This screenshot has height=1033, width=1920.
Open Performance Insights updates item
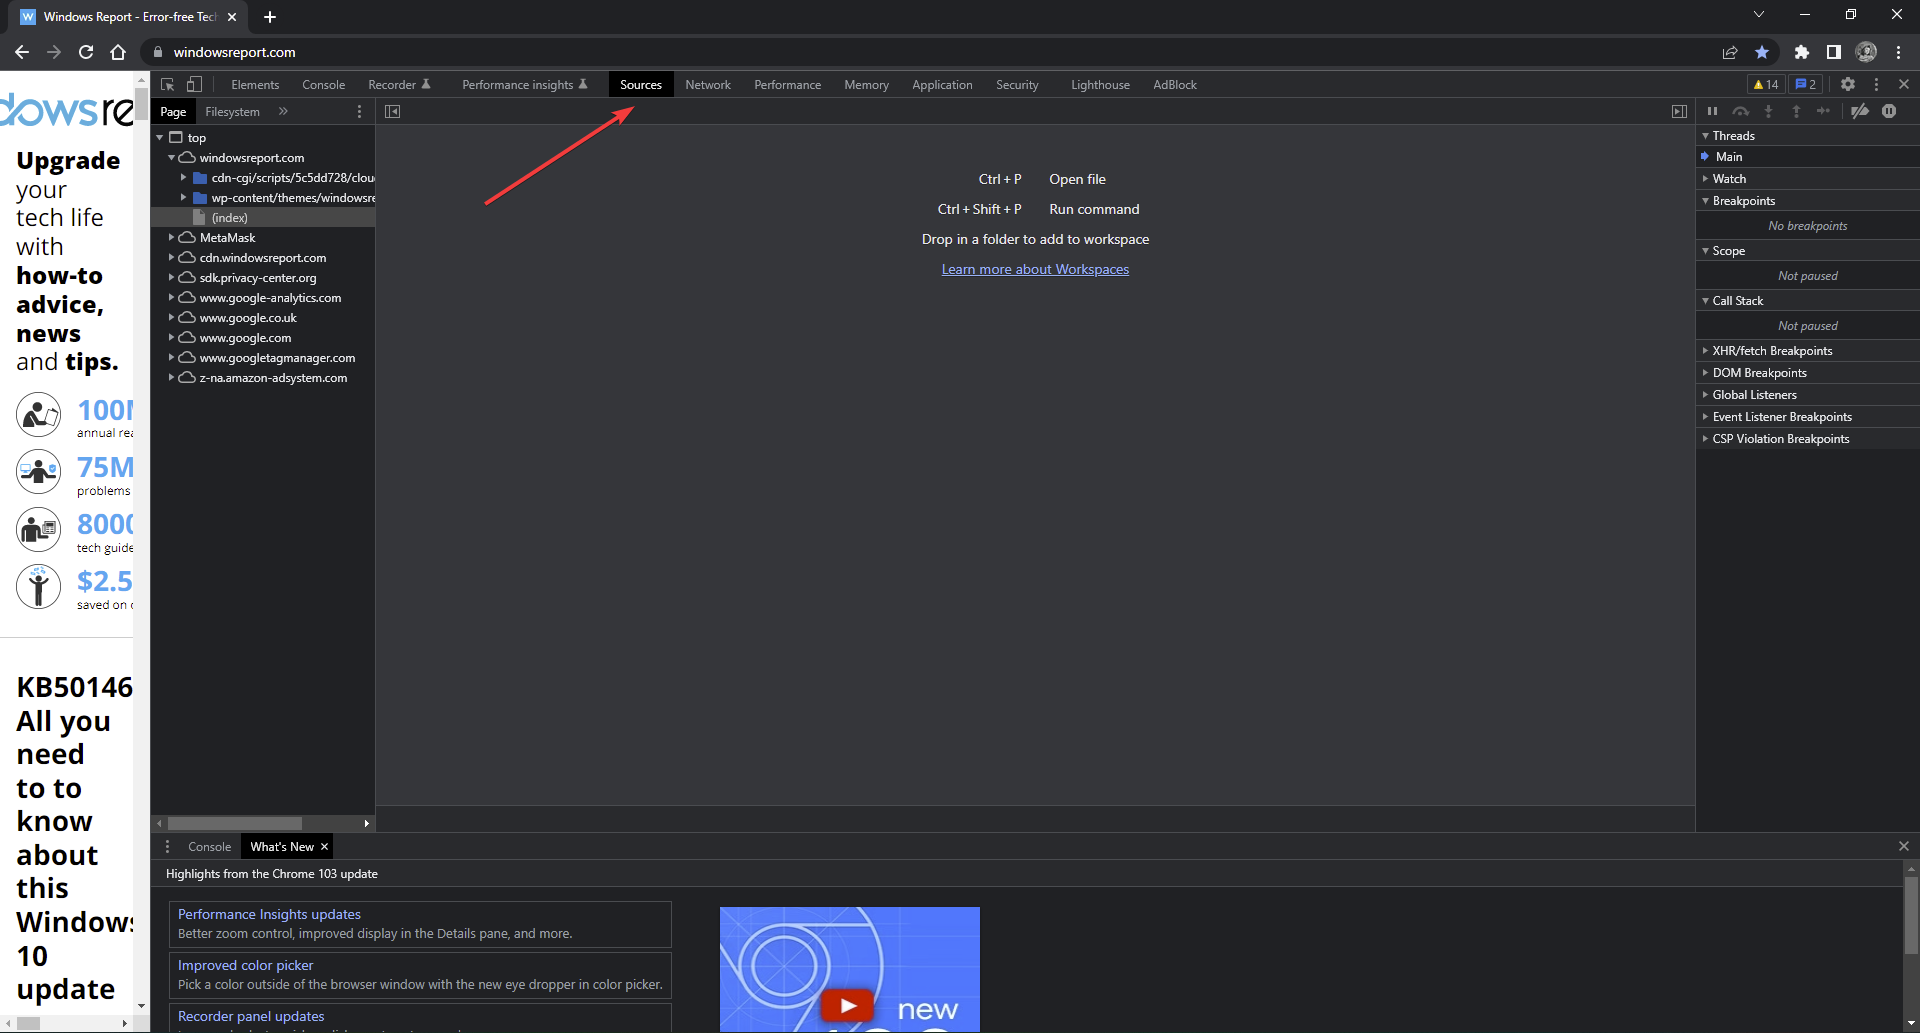(420, 924)
